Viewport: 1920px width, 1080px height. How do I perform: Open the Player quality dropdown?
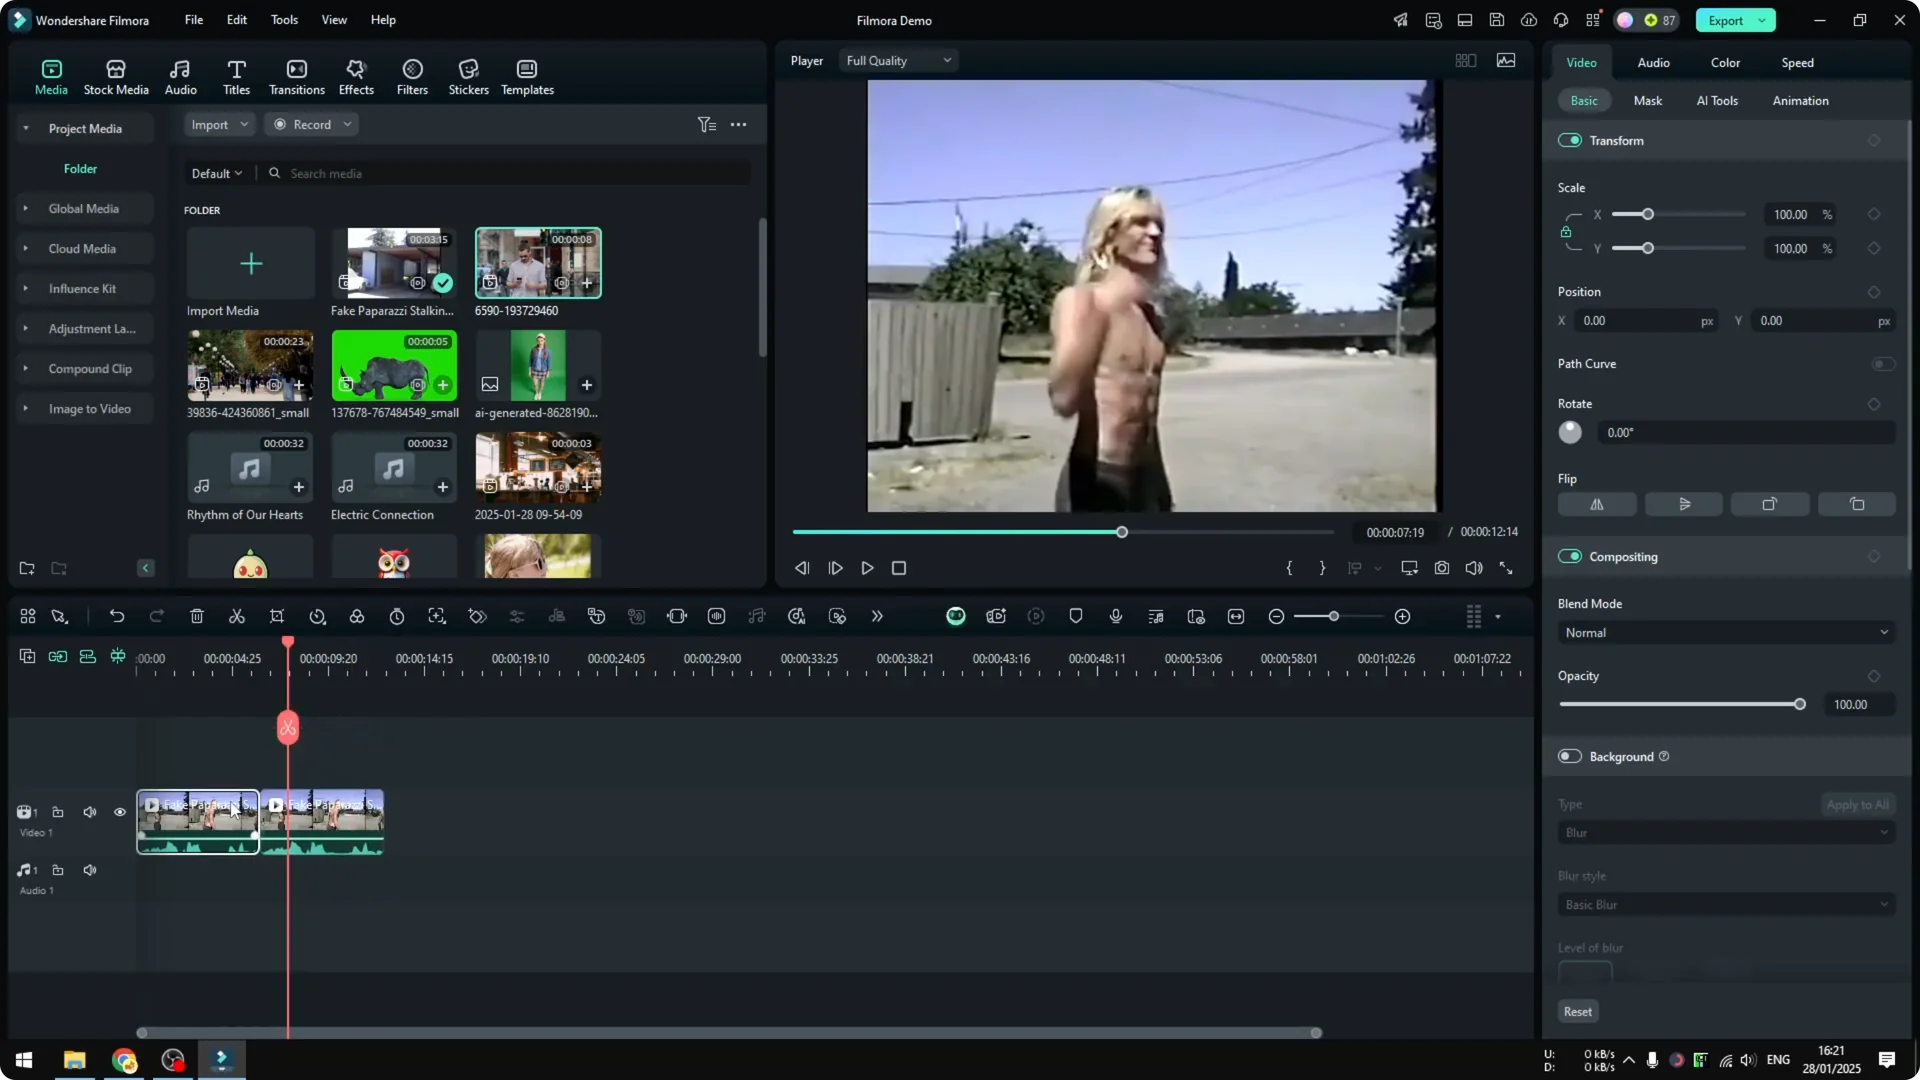897,60
